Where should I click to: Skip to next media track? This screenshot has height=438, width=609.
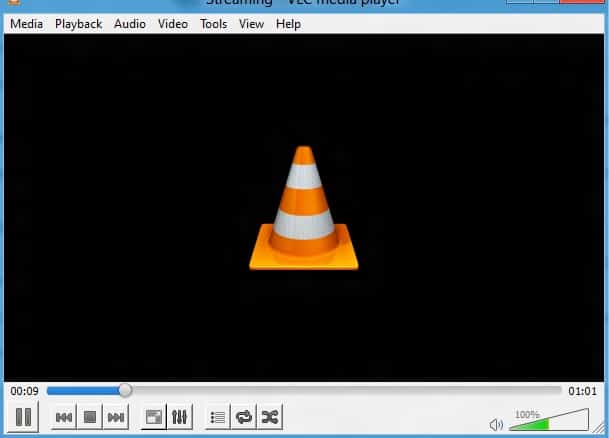tap(116, 417)
